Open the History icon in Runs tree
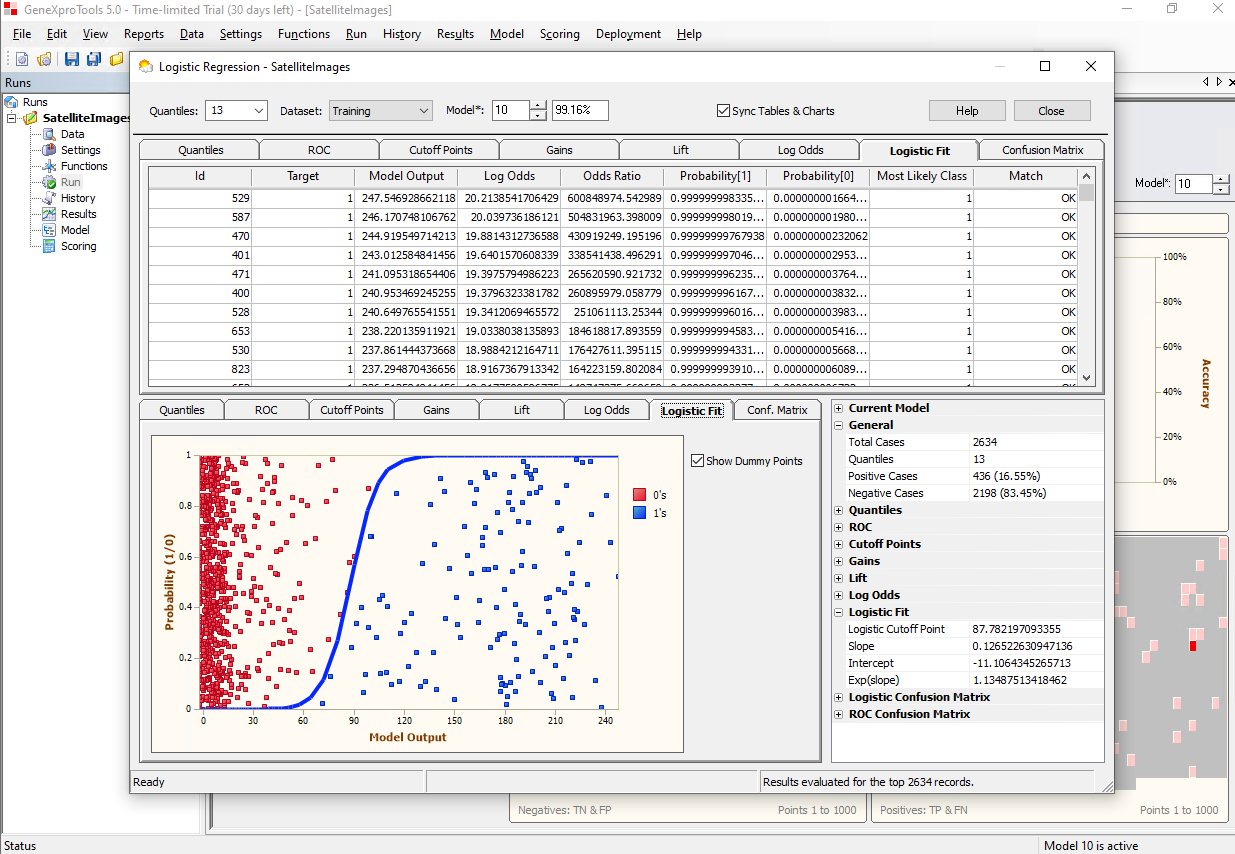The width and height of the screenshot is (1235, 854). [x=49, y=198]
